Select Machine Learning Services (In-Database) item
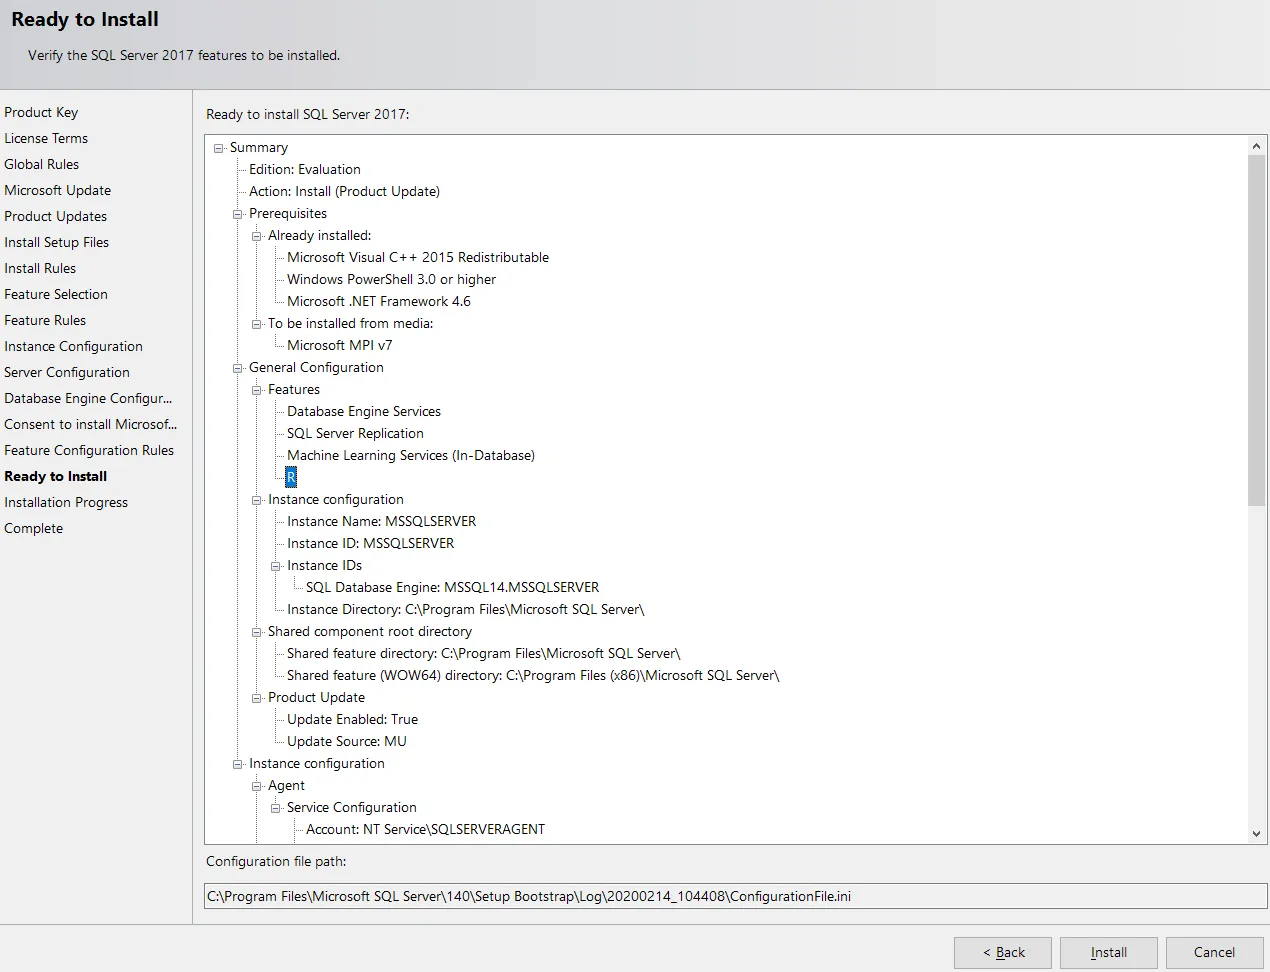Screen dimensions: 1270x972 [411, 455]
